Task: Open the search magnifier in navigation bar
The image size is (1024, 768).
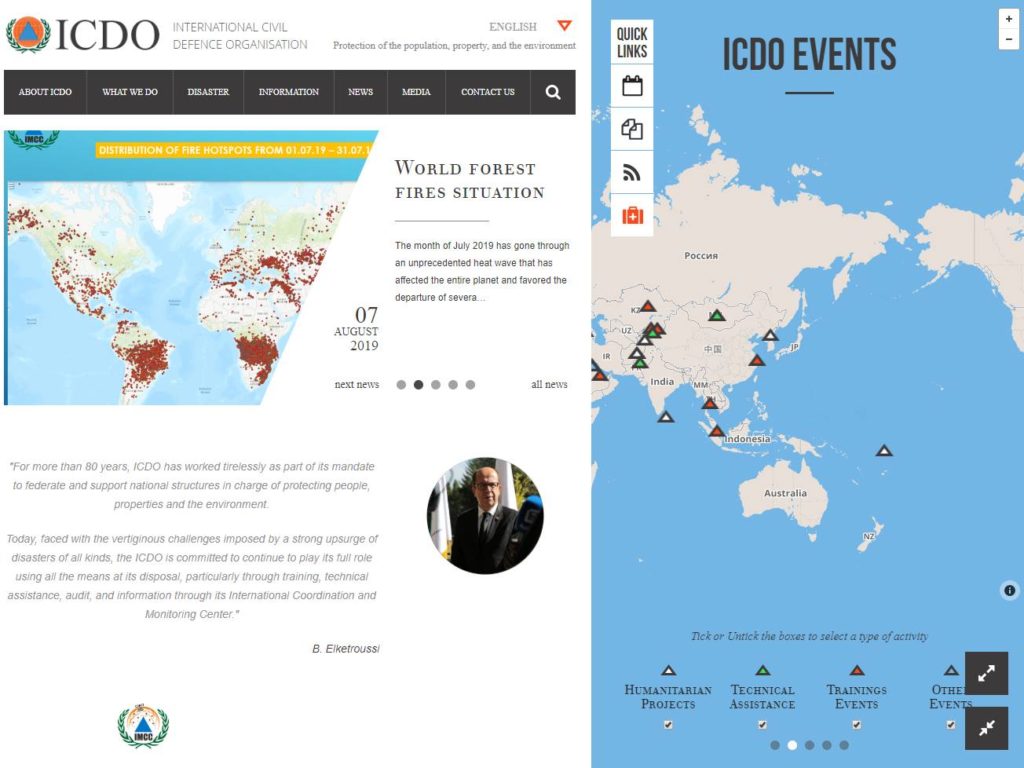Action: [x=552, y=92]
